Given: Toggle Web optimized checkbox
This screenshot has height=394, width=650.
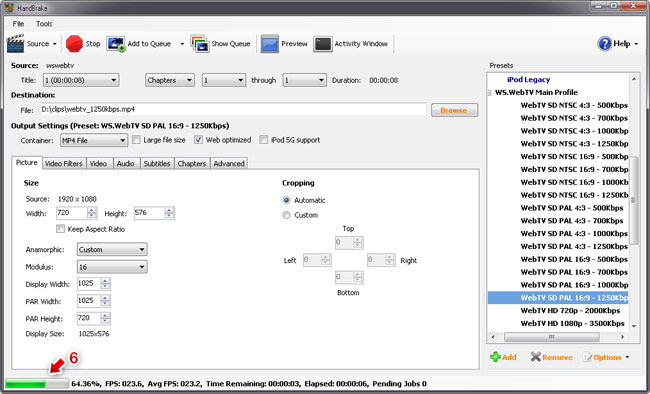Looking at the screenshot, I should (x=199, y=140).
